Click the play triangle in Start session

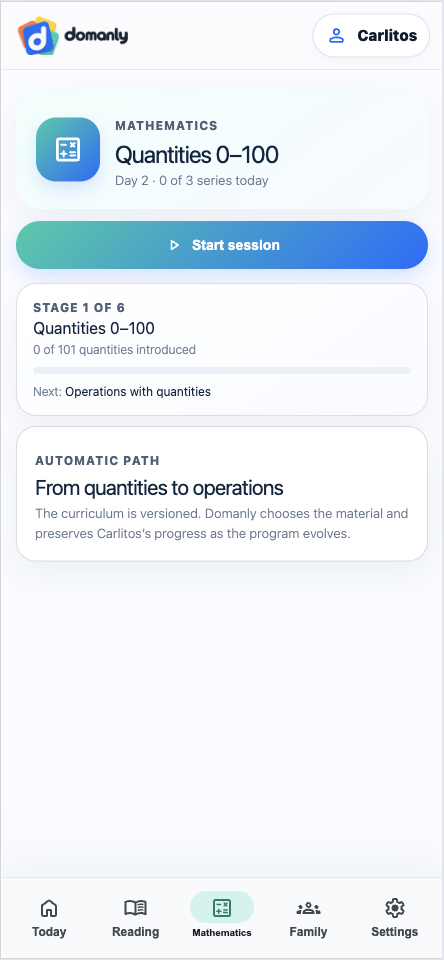(175, 245)
